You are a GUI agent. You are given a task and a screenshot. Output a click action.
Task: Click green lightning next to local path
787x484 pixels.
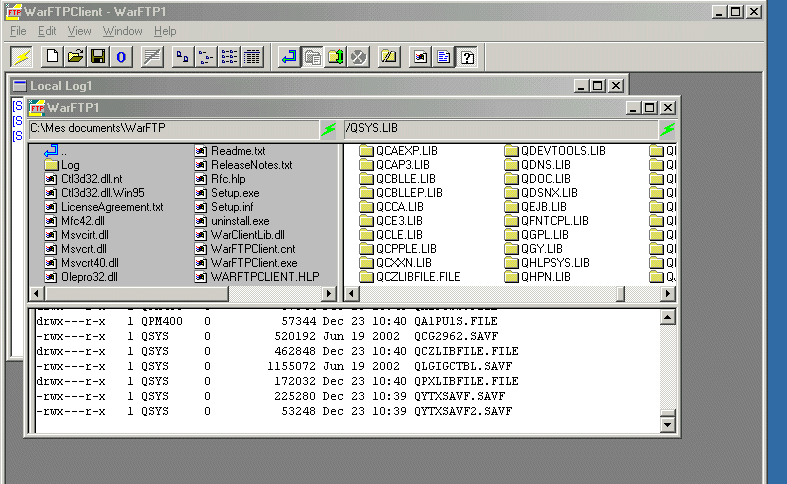pos(329,130)
